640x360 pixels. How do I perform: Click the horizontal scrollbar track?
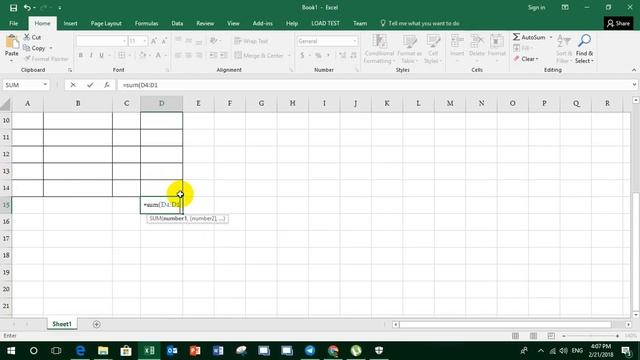pos(505,324)
